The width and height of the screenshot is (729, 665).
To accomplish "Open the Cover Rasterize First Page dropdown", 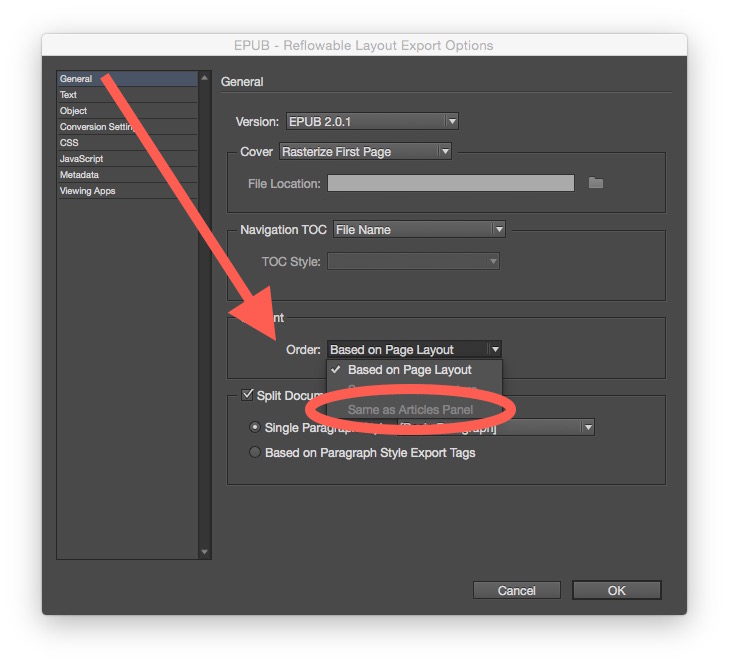I will click(365, 152).
